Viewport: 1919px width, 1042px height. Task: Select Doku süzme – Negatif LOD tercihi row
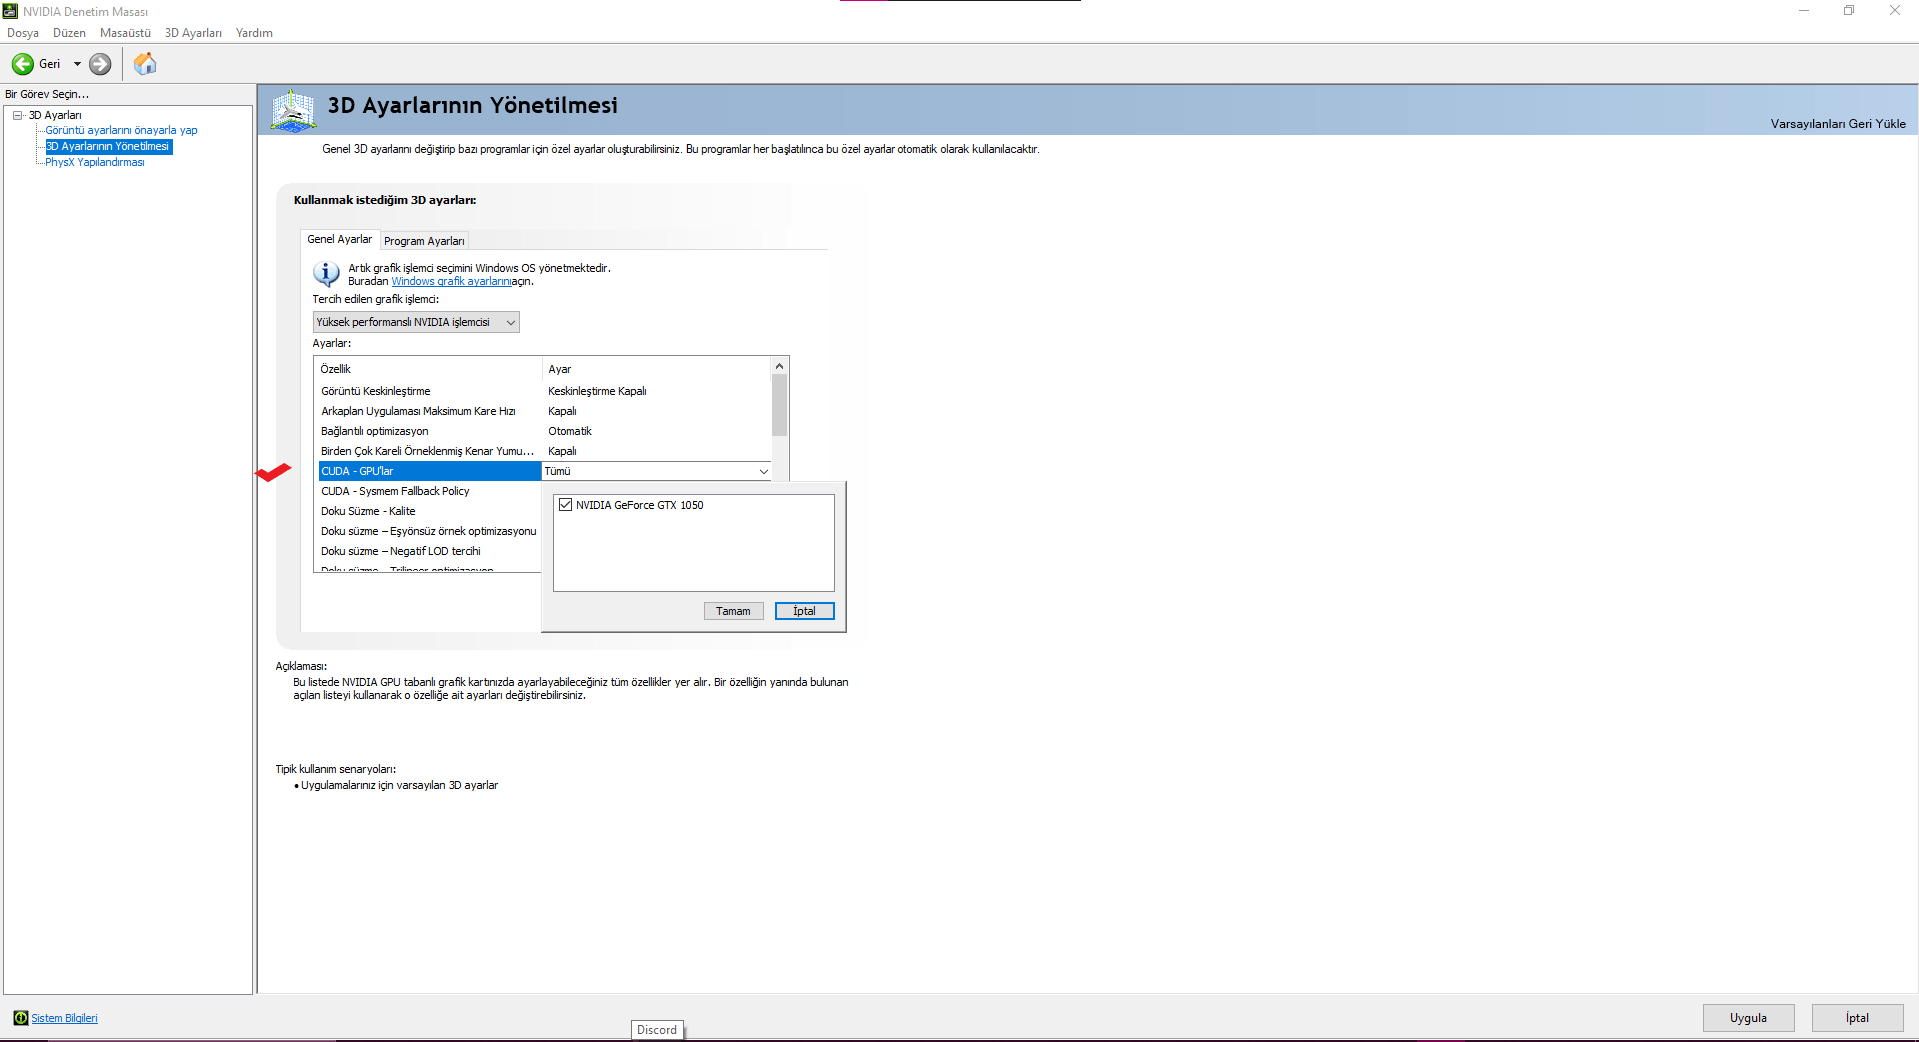coord(430,551)
